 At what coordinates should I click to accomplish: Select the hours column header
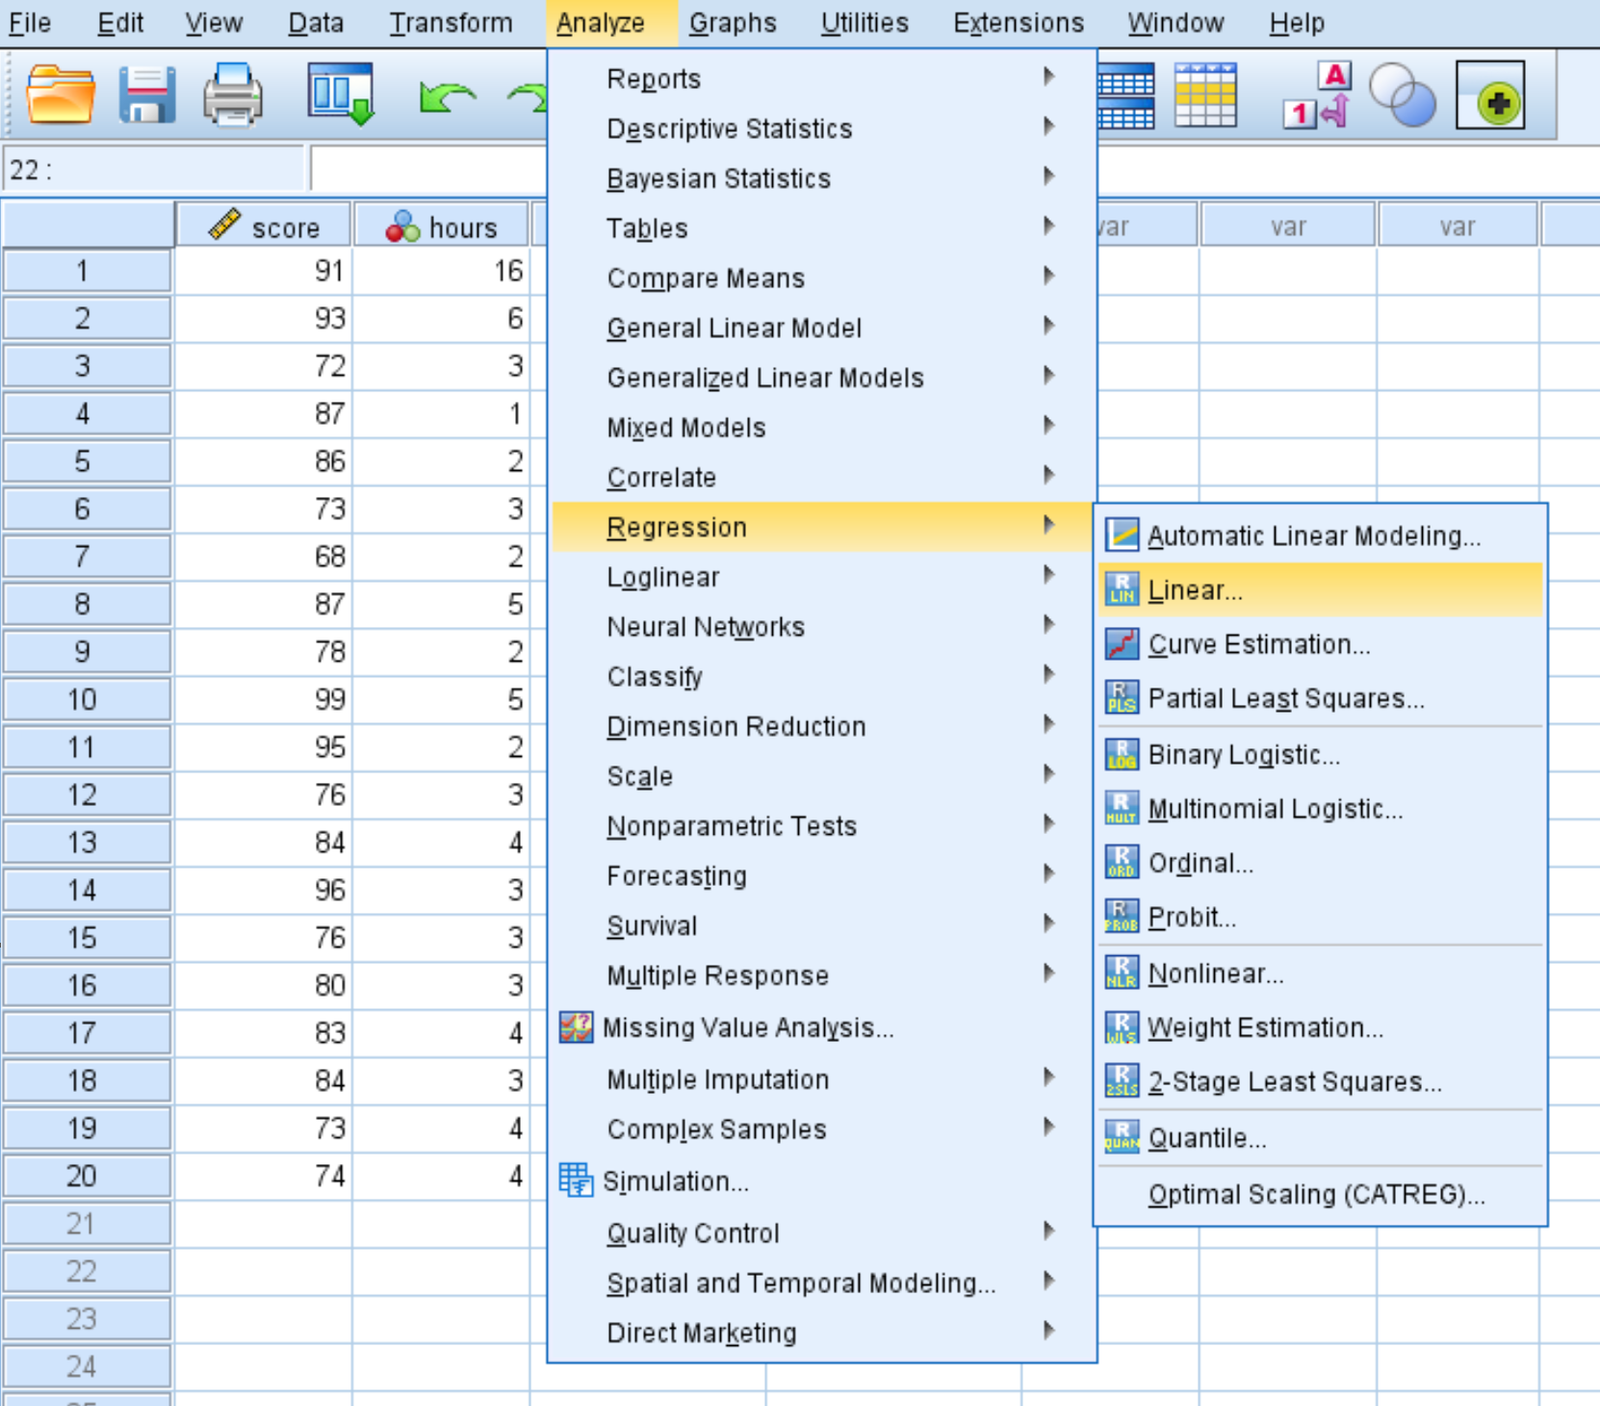[x=441, y=225]
